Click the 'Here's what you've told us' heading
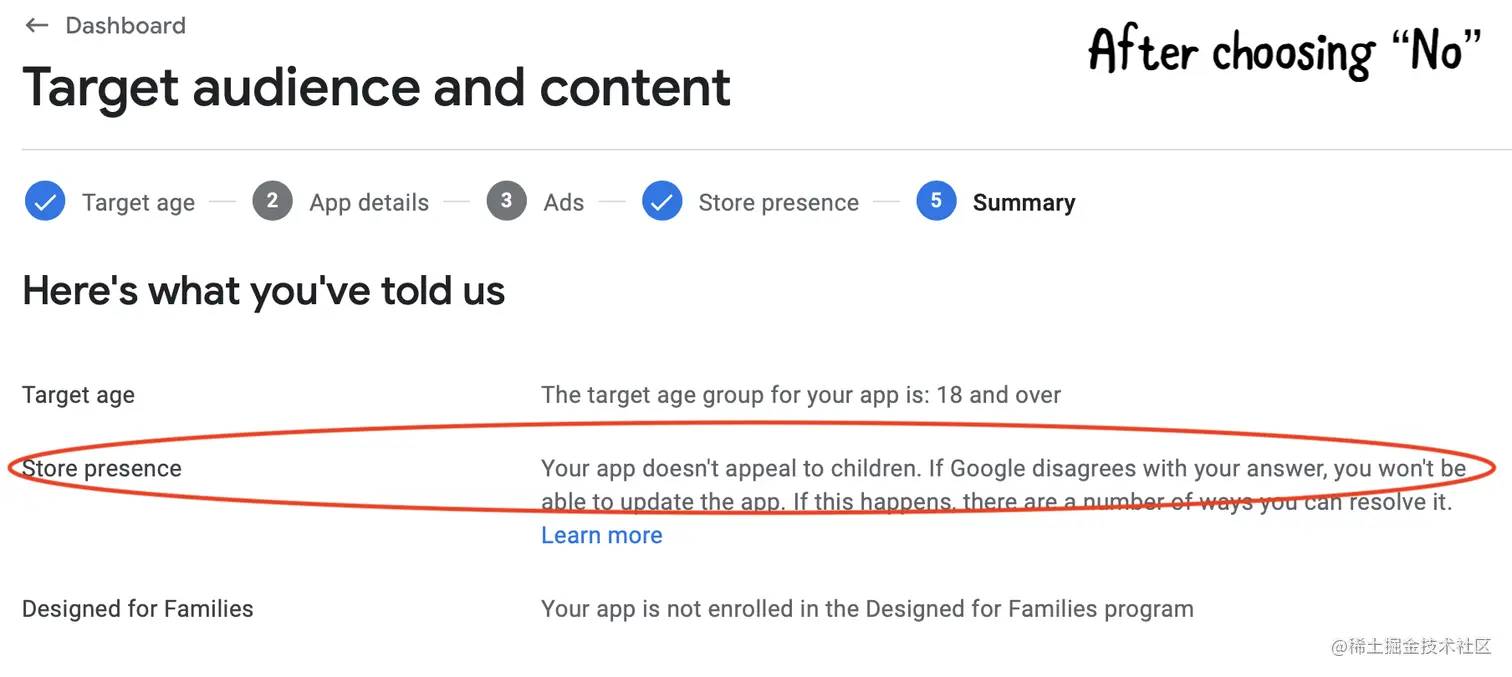 264,291
